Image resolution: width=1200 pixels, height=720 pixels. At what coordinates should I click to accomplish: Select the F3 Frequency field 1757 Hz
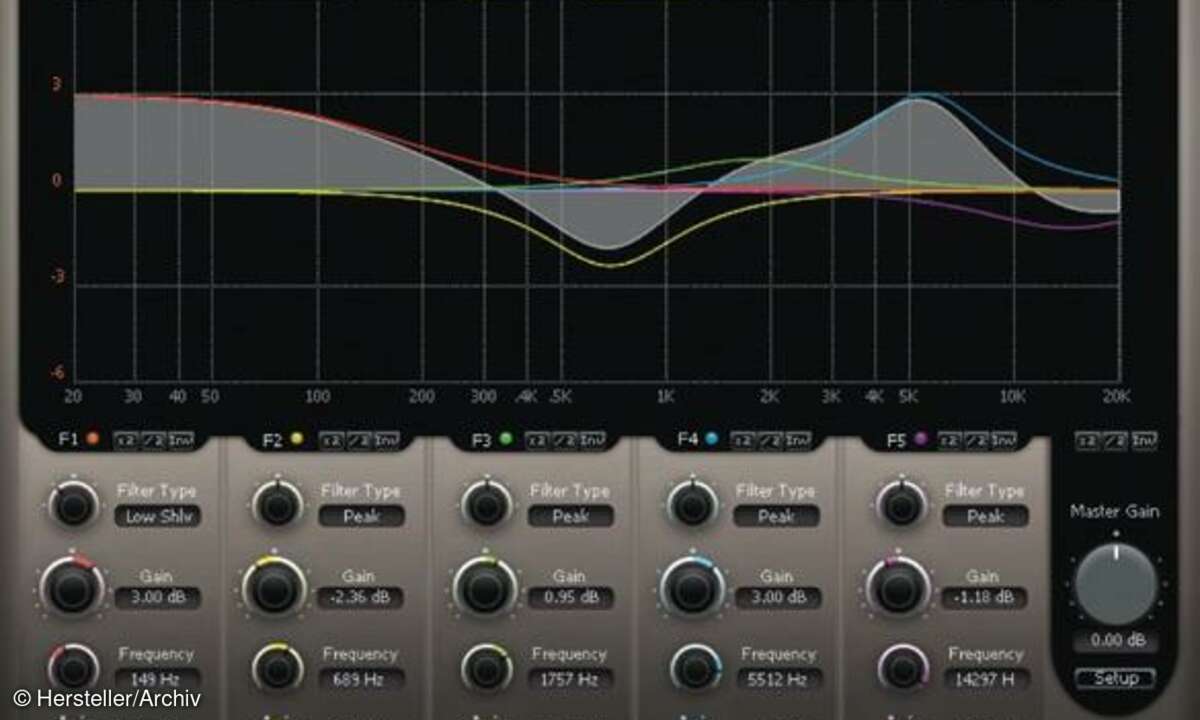571,679
